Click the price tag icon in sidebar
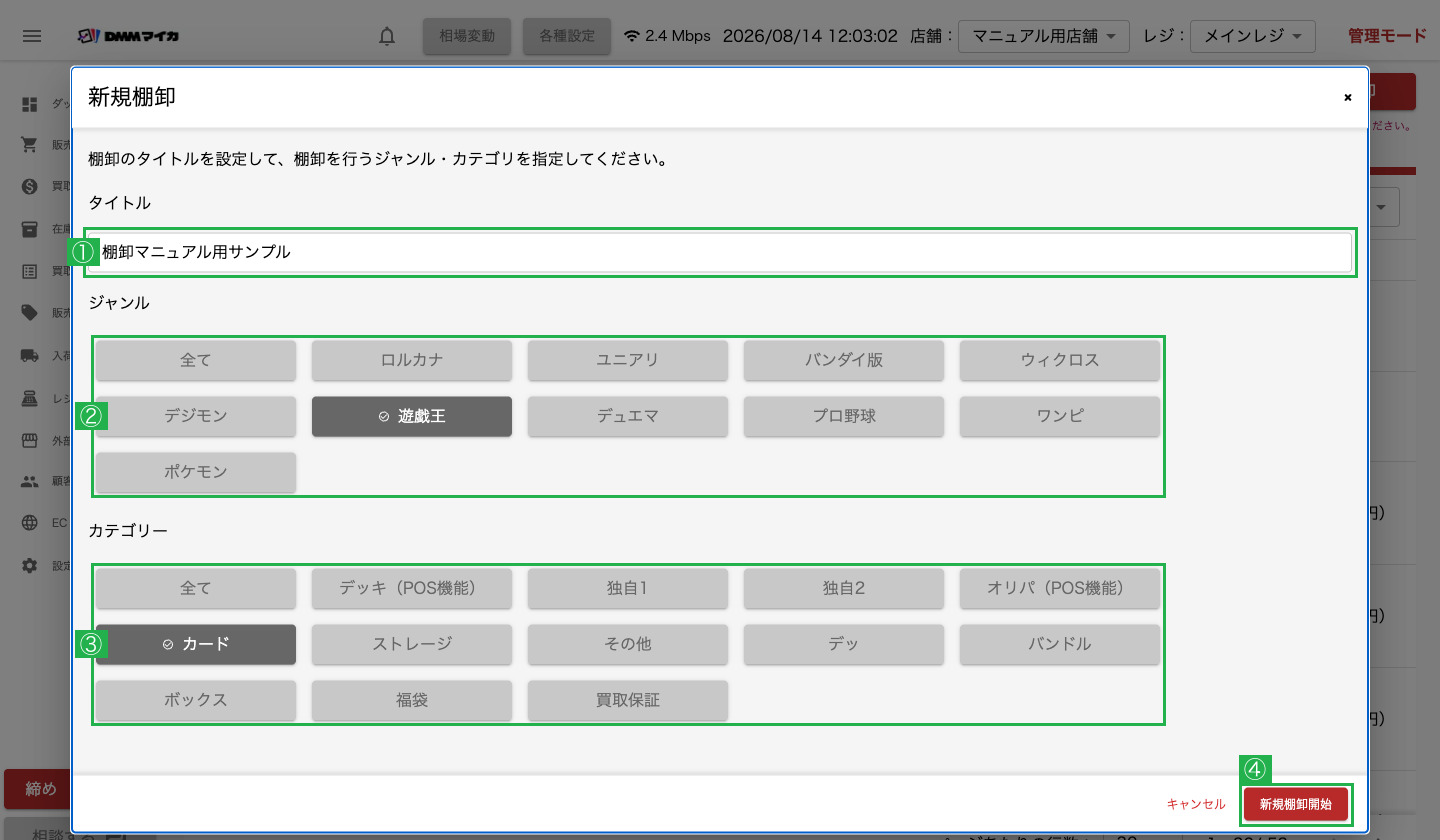 point(30,312)
